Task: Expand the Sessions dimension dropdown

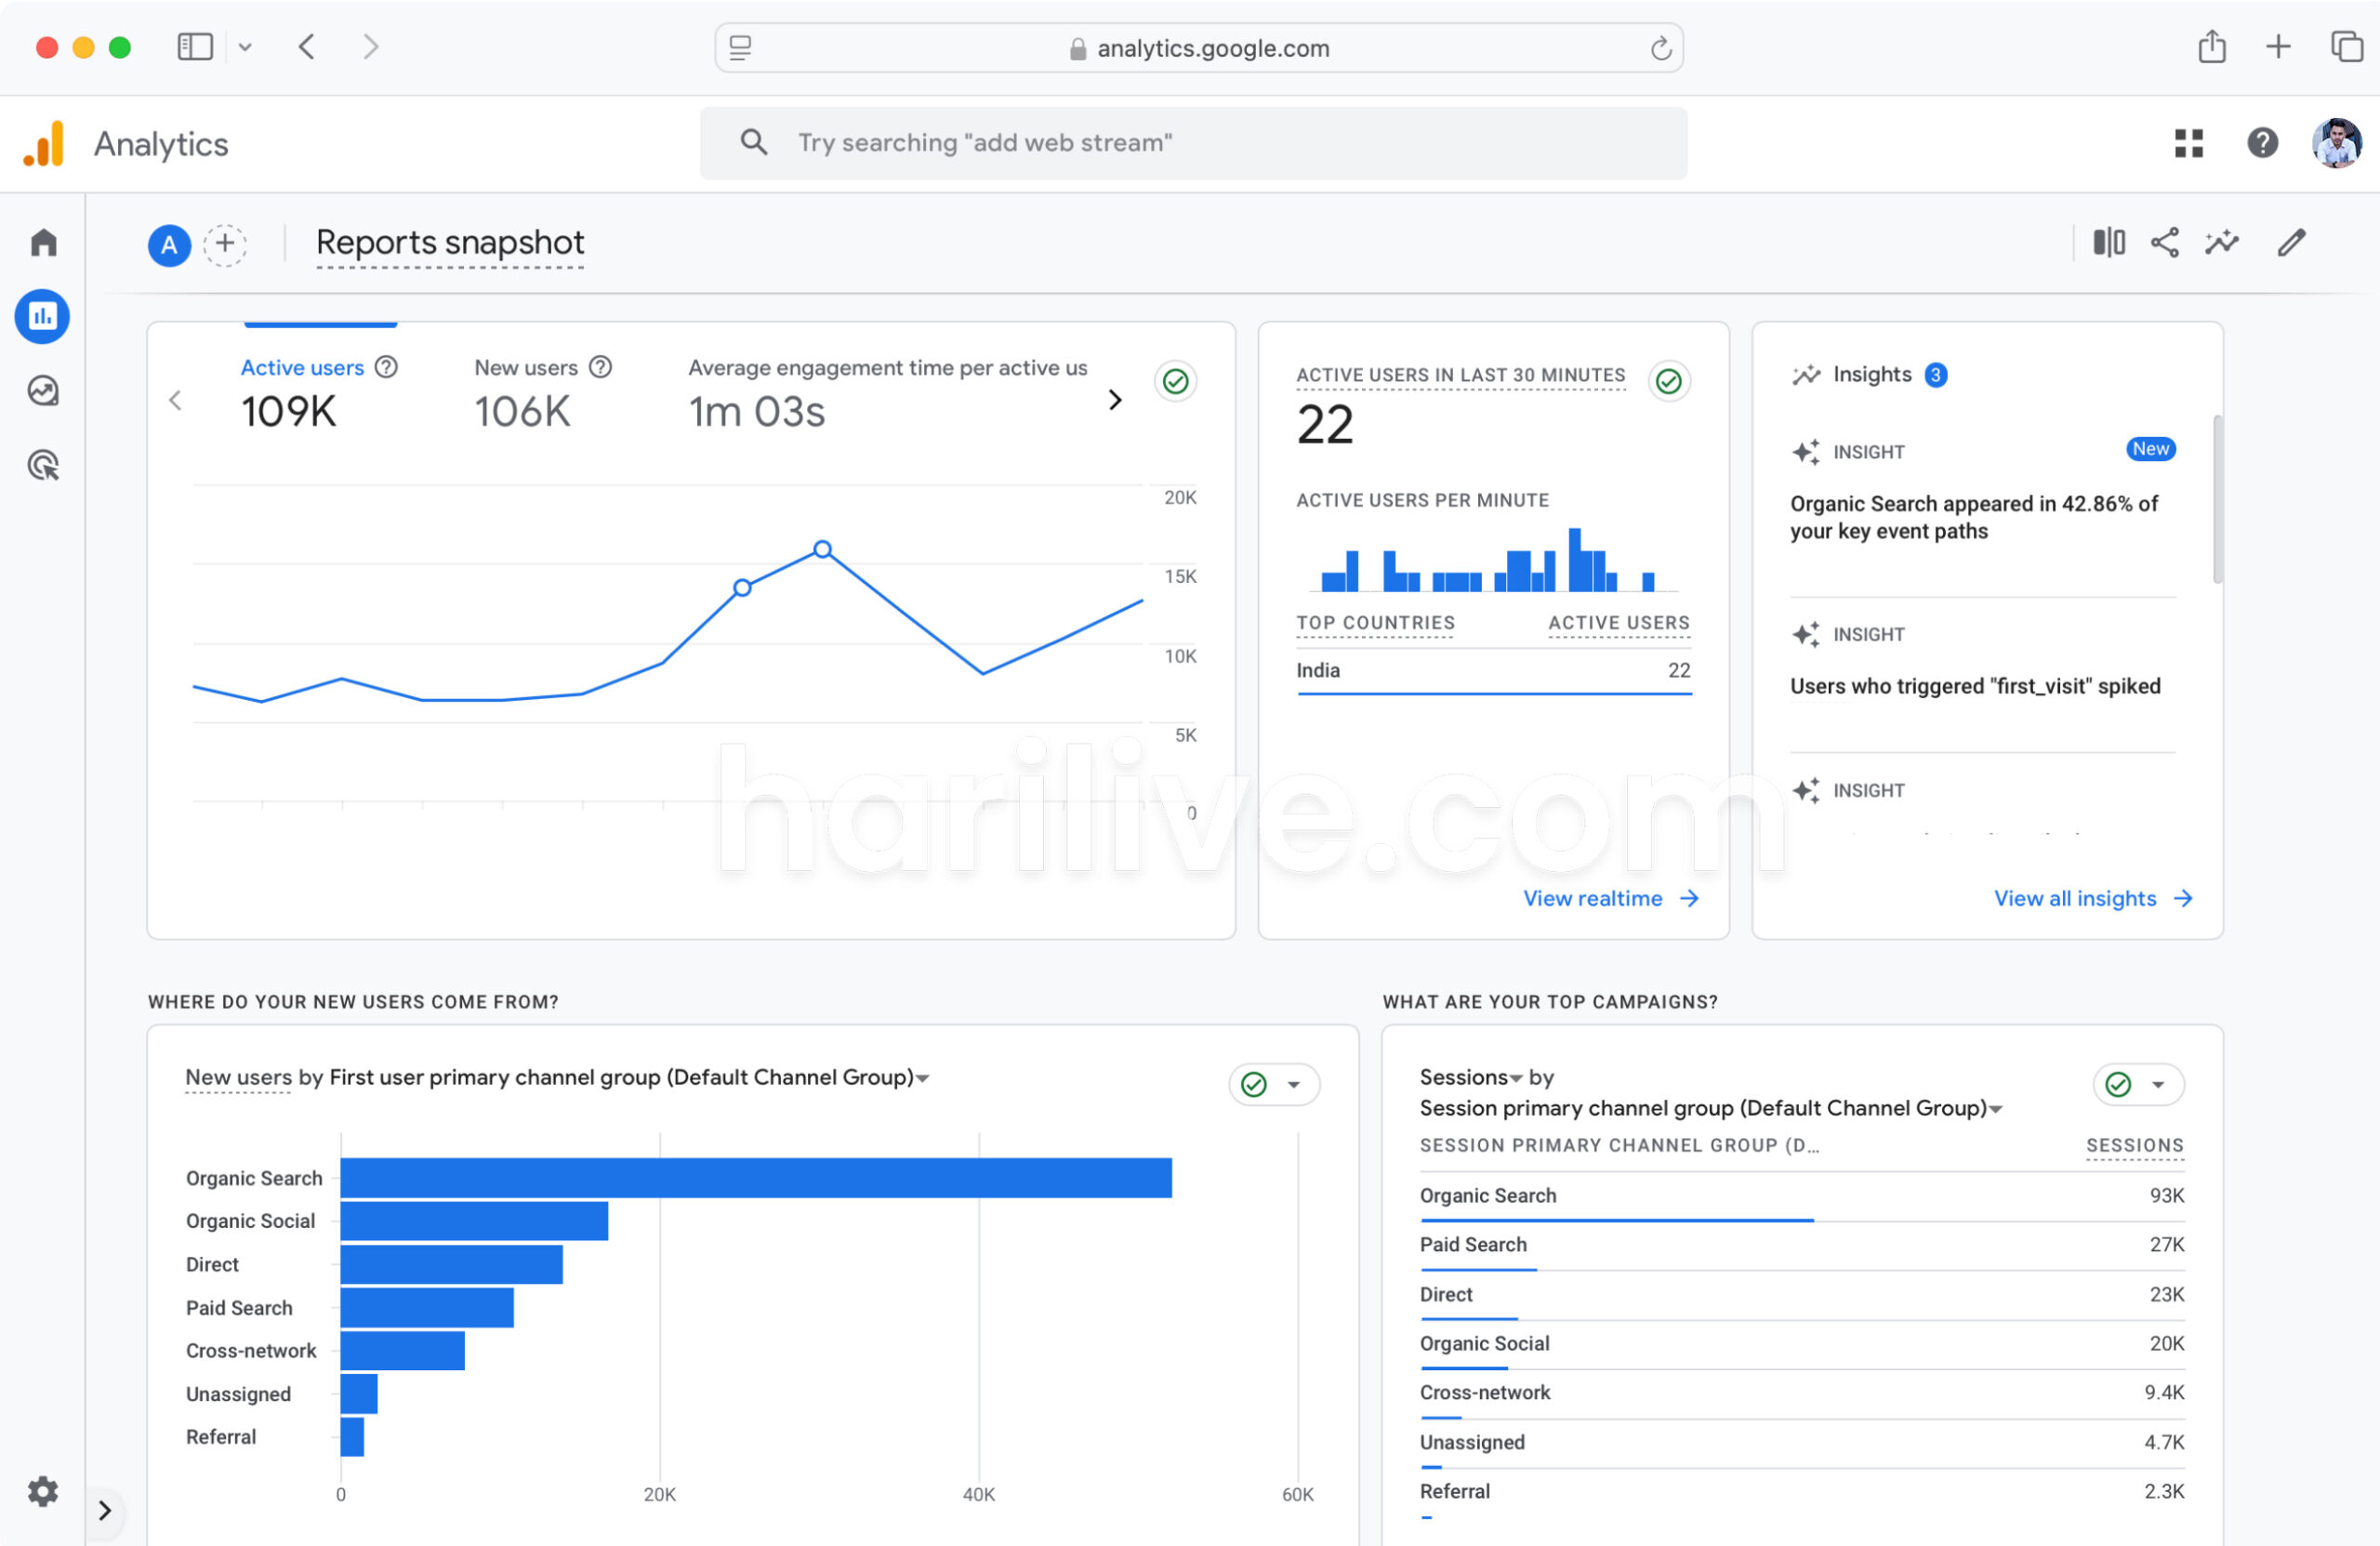Action: click(x=1516, y=1077)
